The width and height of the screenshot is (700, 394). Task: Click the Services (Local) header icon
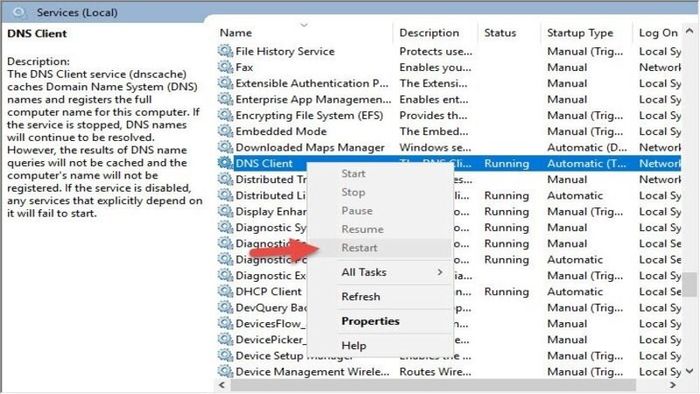pos(19,12)
